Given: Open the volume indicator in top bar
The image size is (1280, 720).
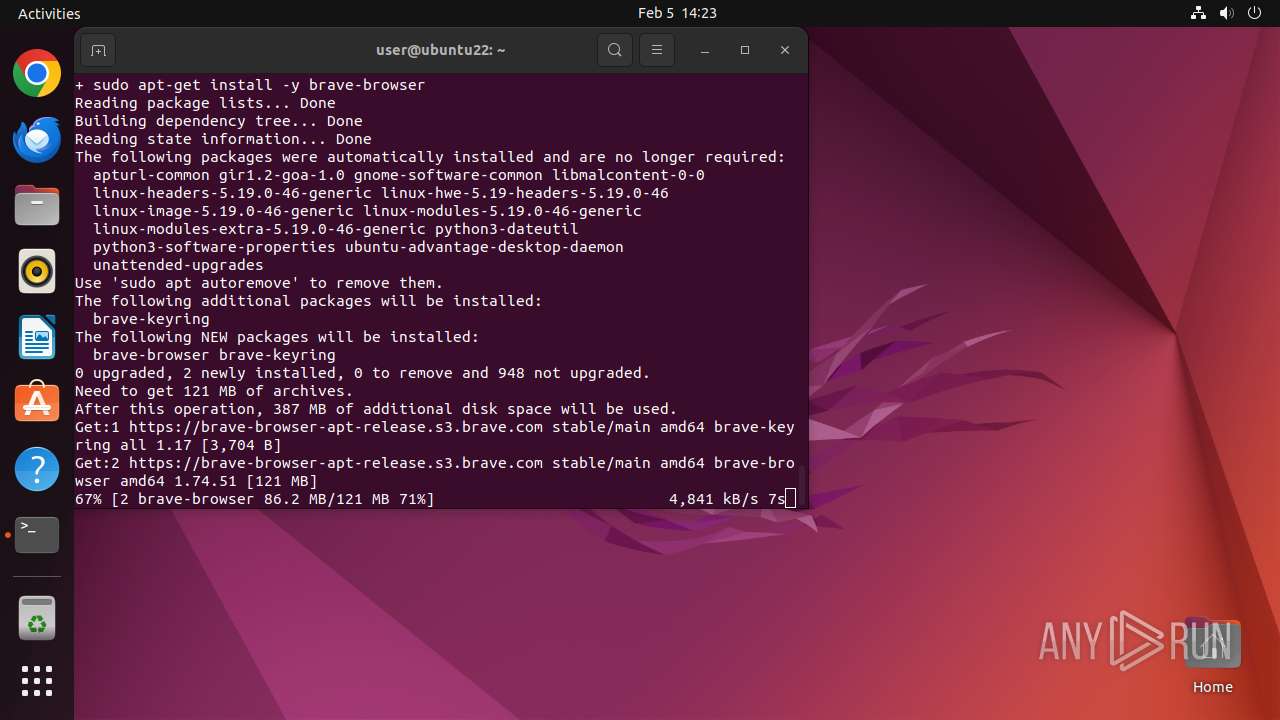Looking at the screenshot, I should (1227, 13).
